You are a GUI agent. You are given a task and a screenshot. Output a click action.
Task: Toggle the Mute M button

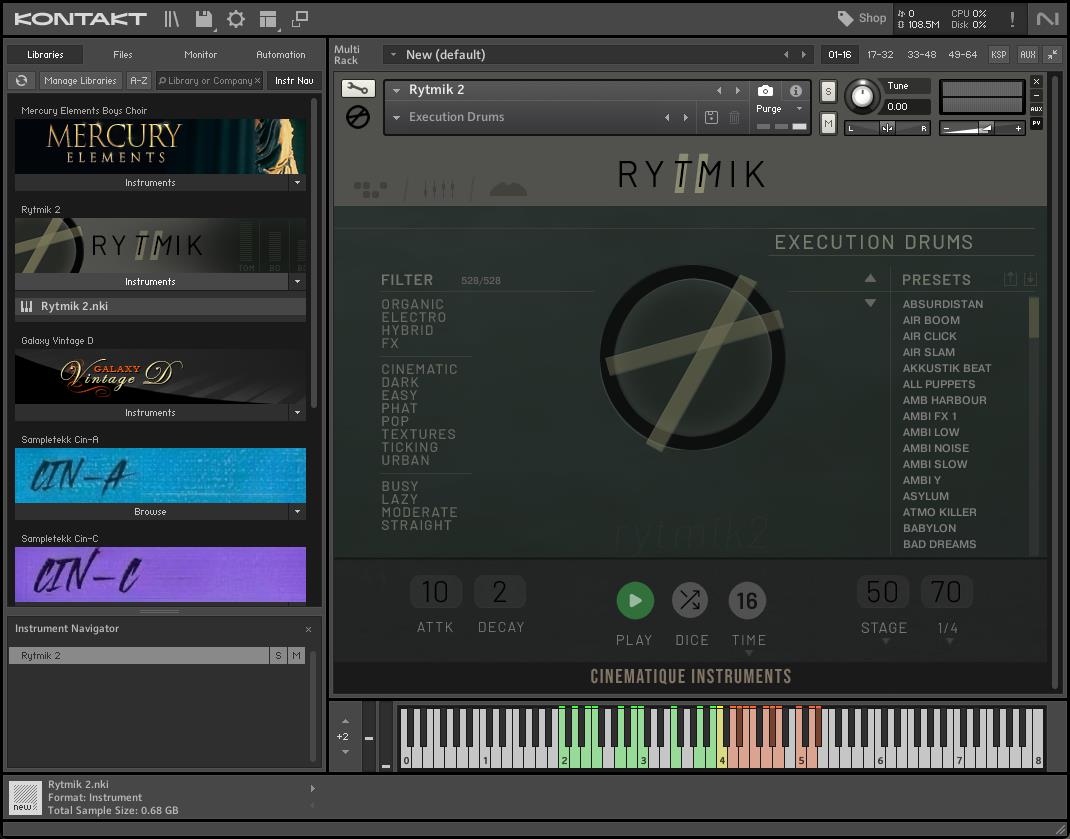click(828, 123)
